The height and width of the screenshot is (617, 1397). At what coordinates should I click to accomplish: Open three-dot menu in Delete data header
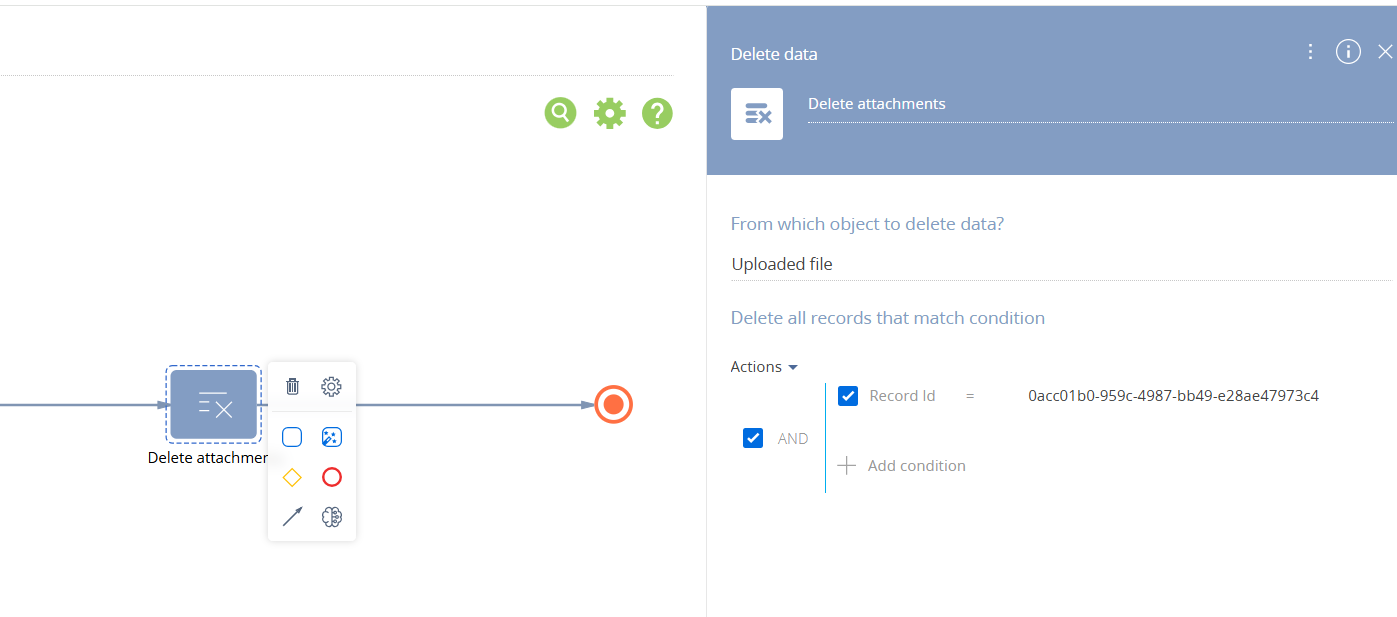pos(1310,52)
